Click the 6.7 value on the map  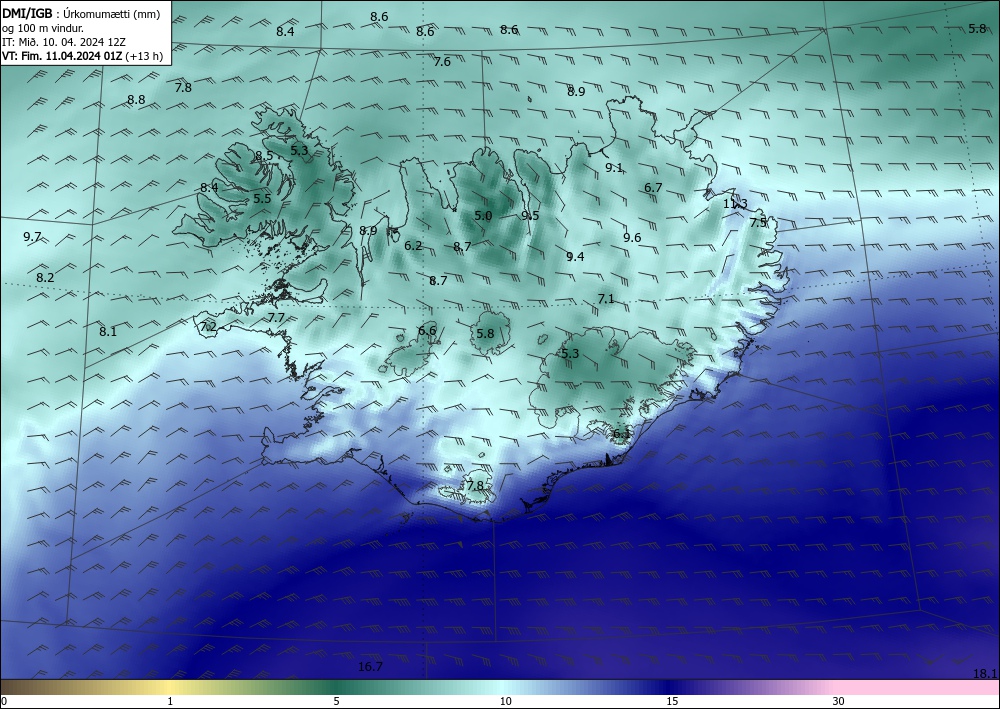coord(653,187)
